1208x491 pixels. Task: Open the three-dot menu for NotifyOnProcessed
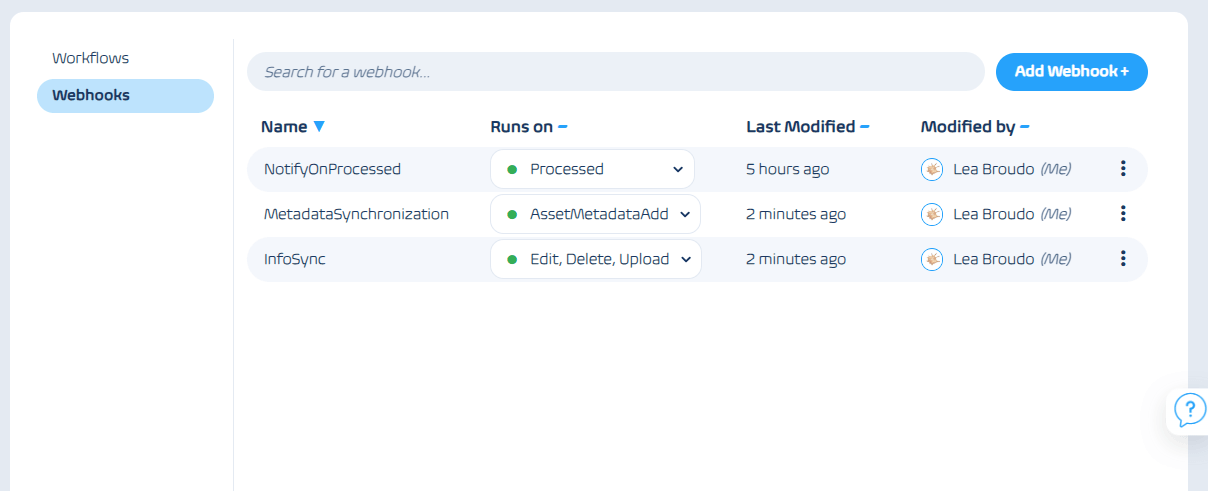(x=1123, y=169)
